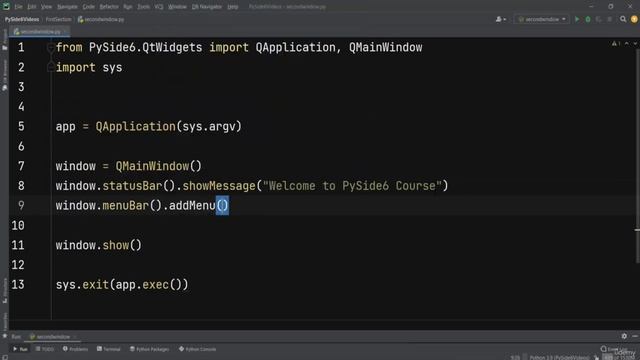Click secondwindow.py breadcrumb in navigation bar

click(101, 19)
